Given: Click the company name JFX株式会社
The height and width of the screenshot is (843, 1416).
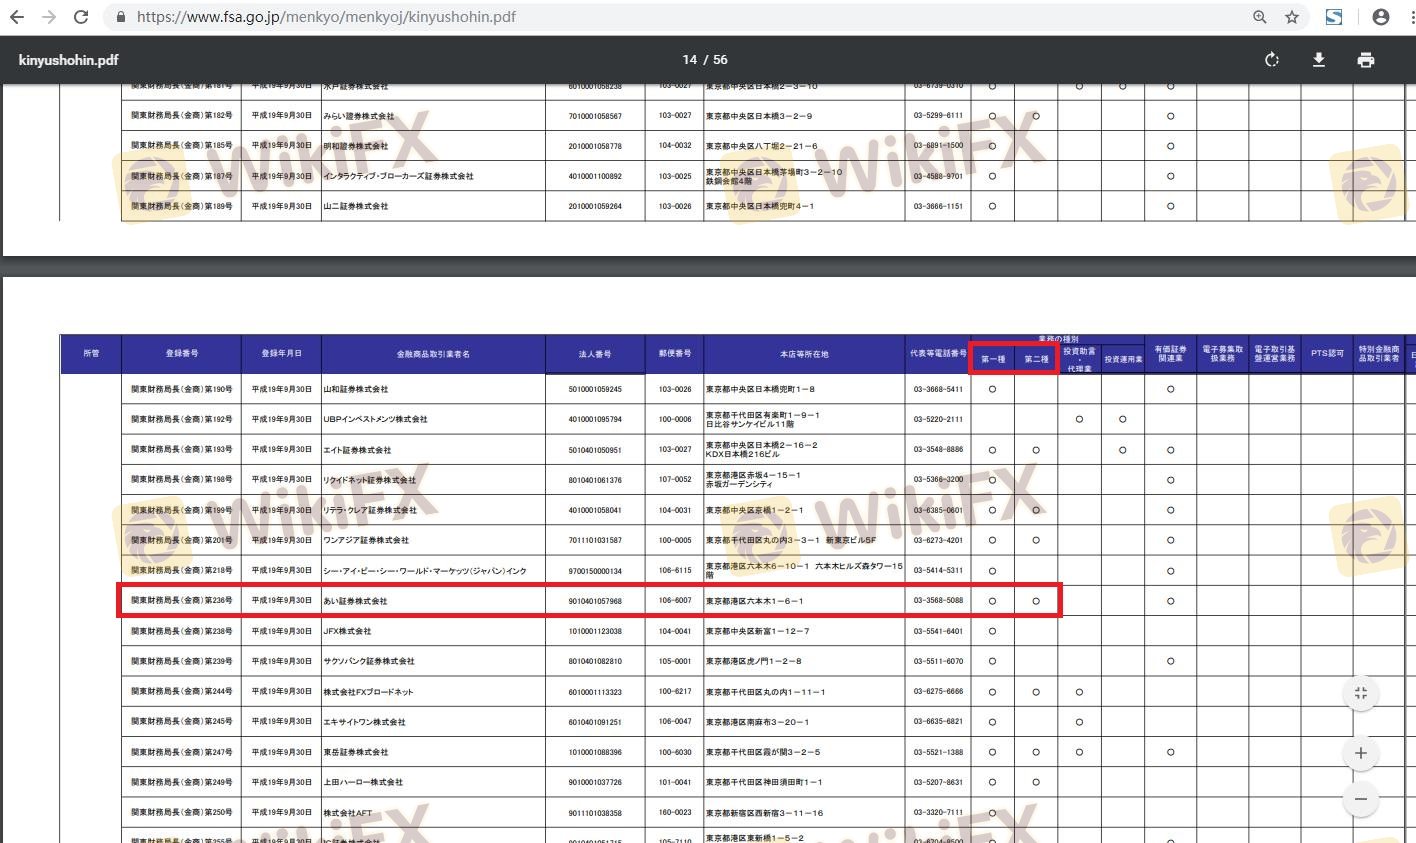Looking at the screenshot, I should point(347,631).
